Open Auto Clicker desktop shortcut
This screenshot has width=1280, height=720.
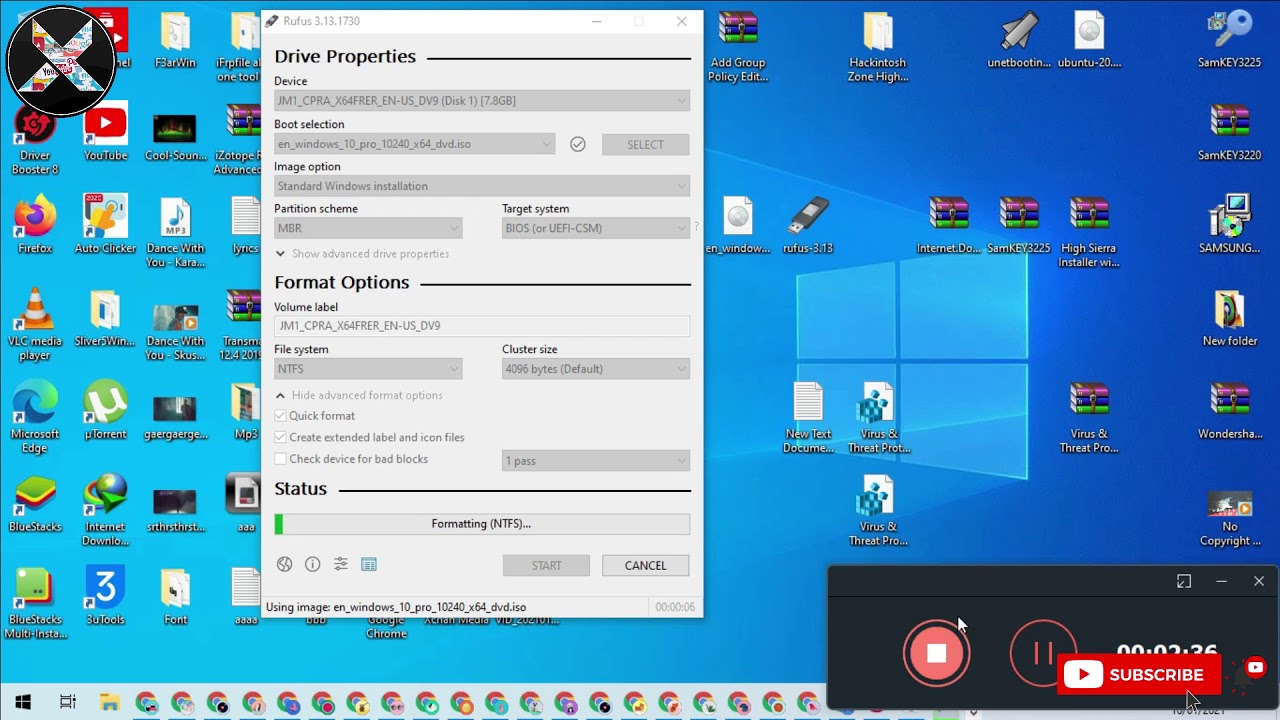[105, 225]
